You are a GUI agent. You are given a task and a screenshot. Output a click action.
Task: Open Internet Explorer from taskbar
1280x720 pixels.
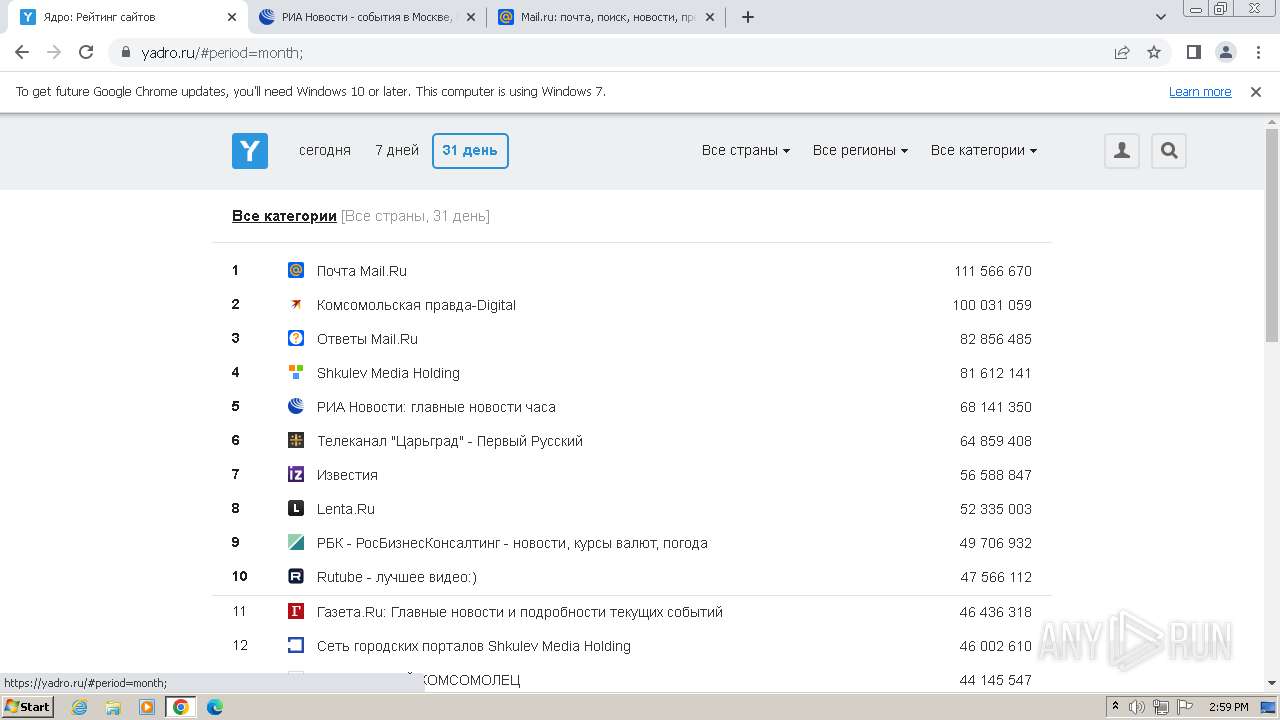coord(80,707)
